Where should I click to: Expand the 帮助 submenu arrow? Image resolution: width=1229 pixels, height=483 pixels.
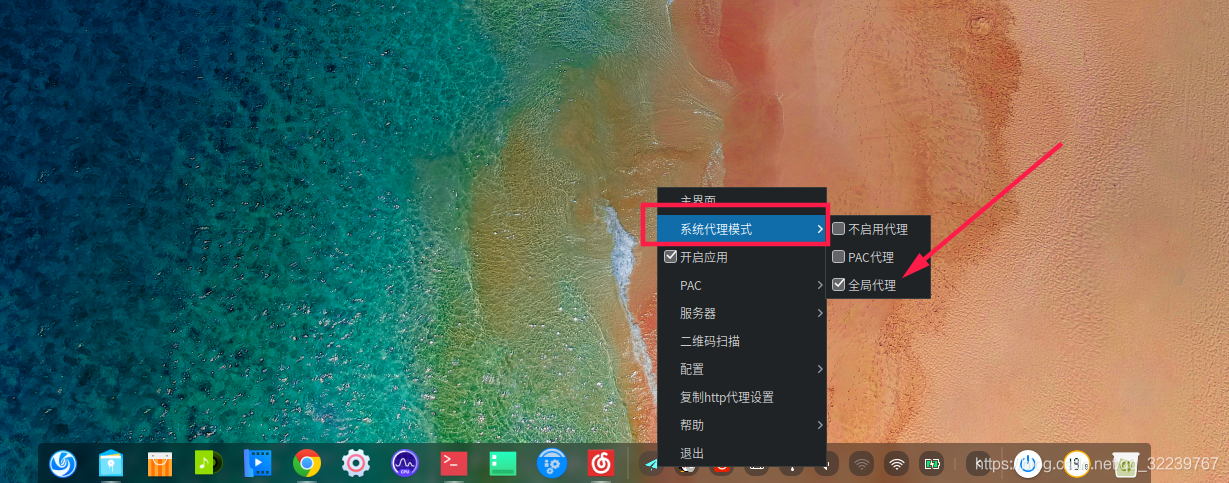819,425
